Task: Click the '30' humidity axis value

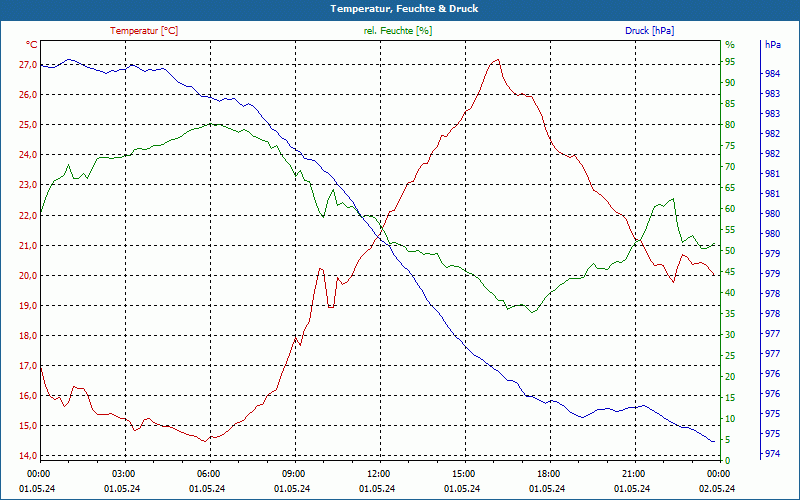Action: point(730,335)
